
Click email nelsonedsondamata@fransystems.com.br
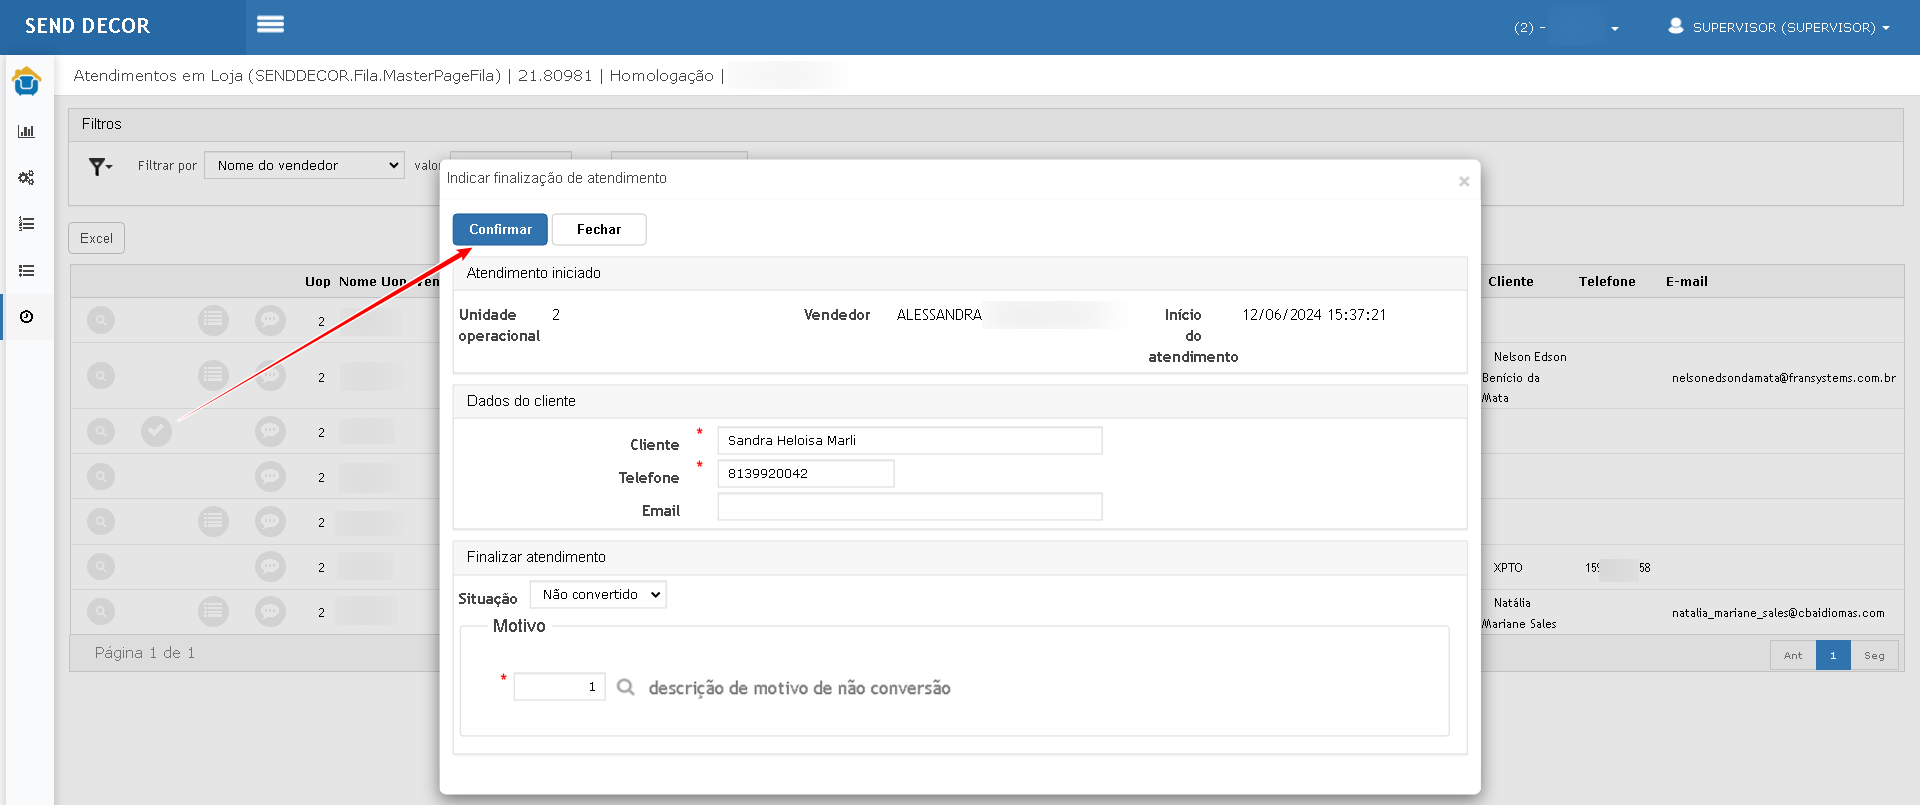pos(1784,378)
